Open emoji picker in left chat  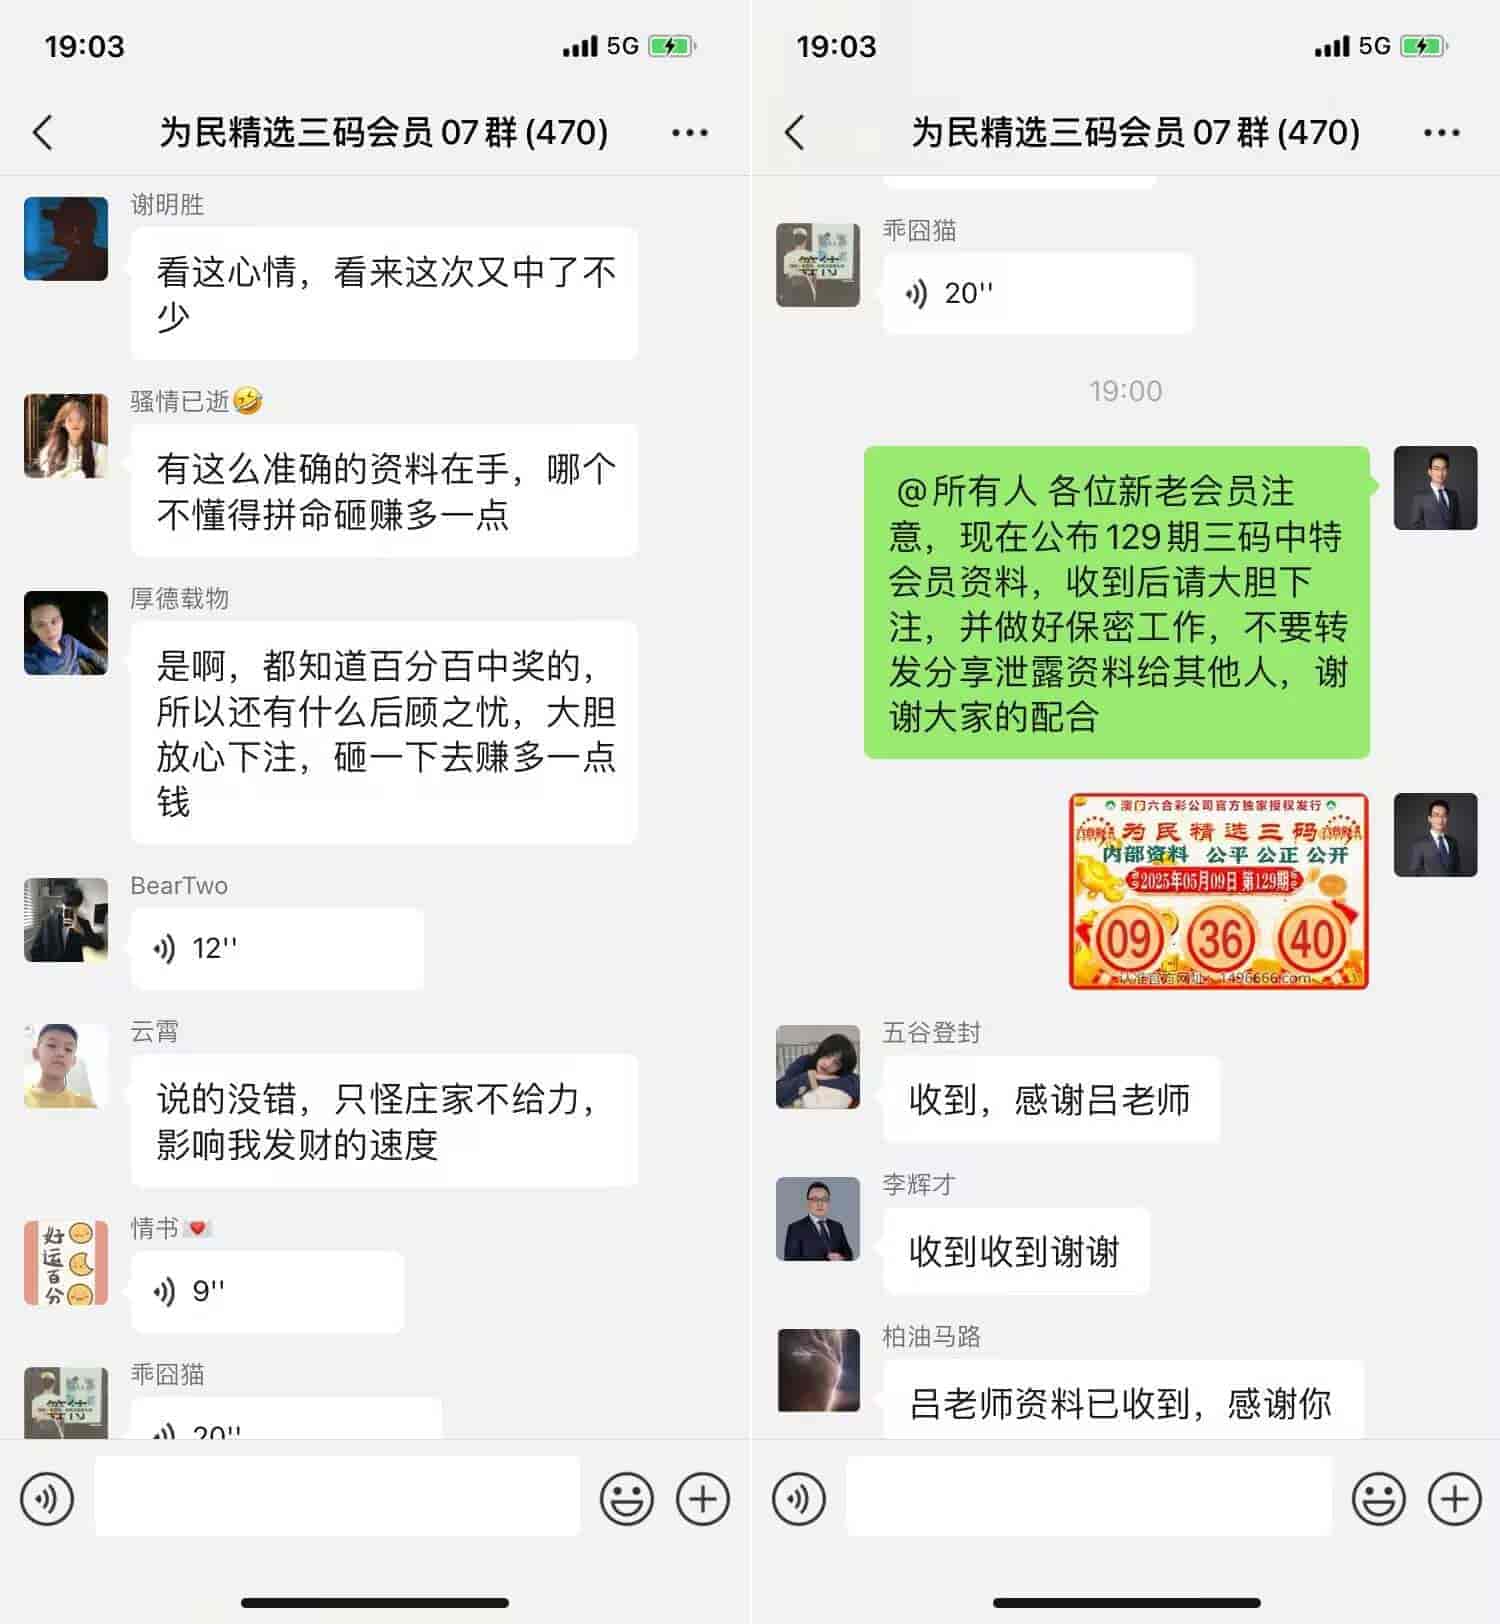point(627,1498)
